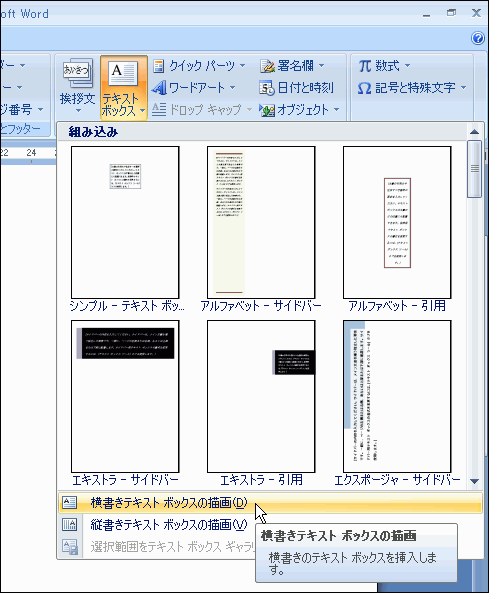Insert 日付と時刻 date and time
This screenshot has height=593, width=489.
(297, 88)
